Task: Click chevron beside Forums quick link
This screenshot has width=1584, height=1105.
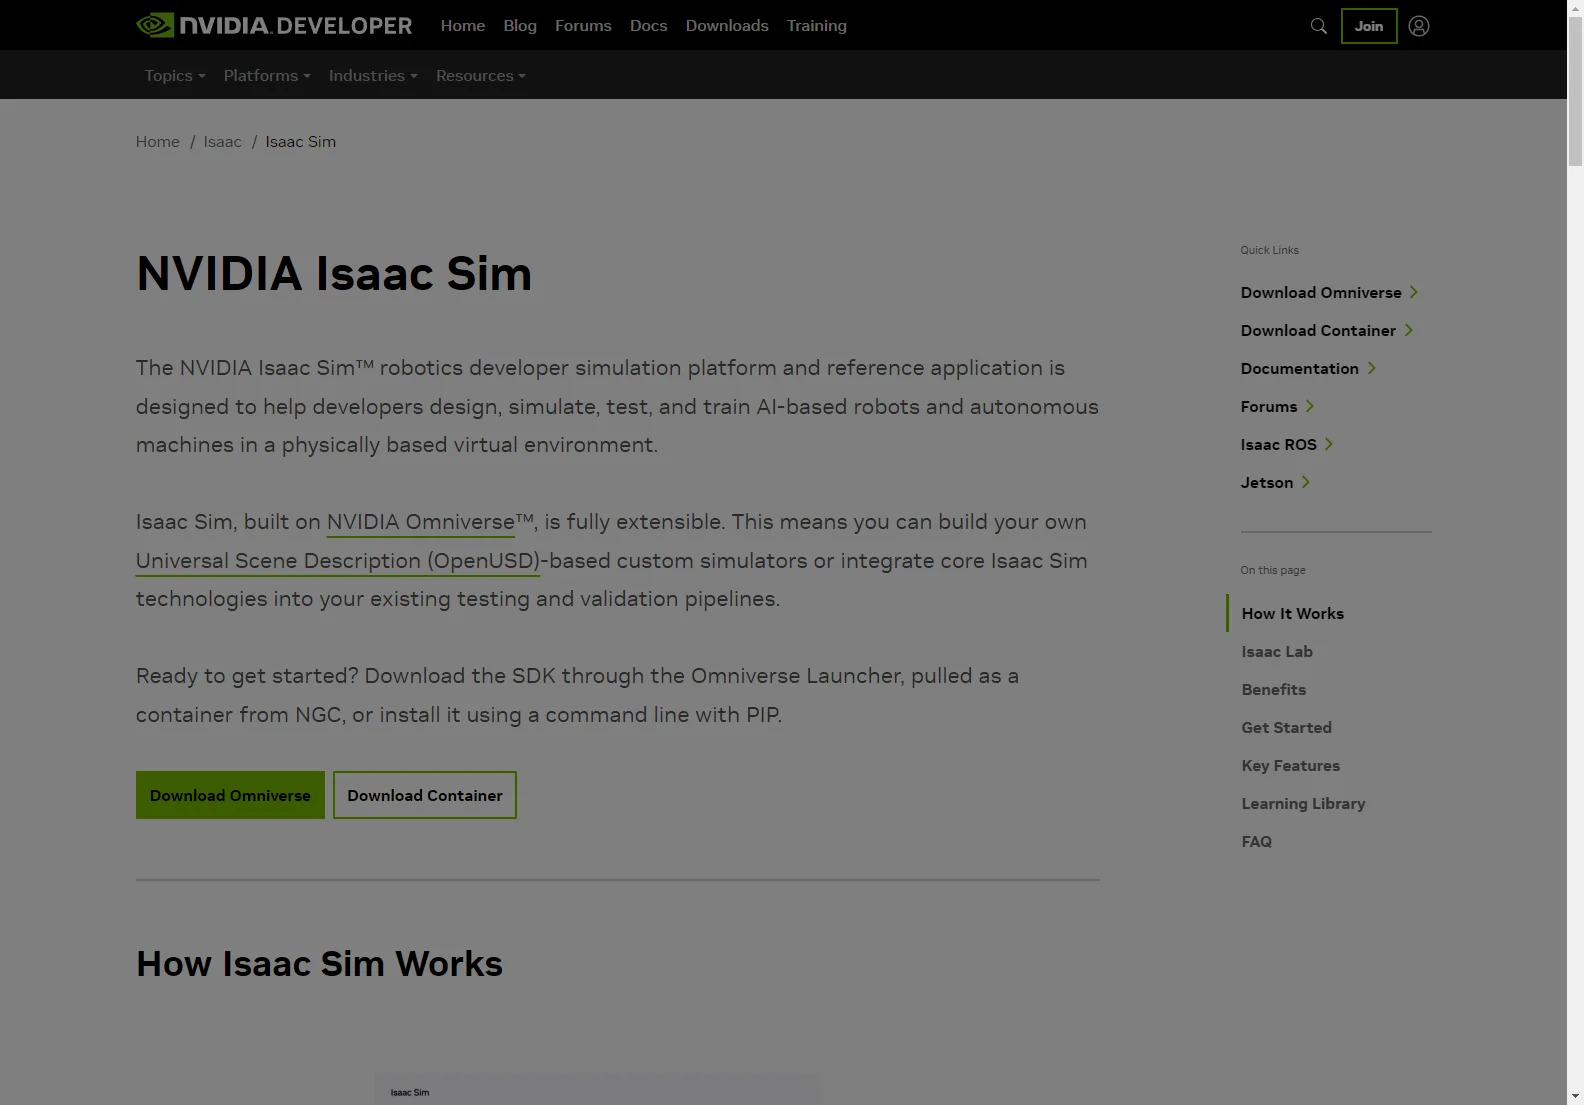Action: 1309,406
